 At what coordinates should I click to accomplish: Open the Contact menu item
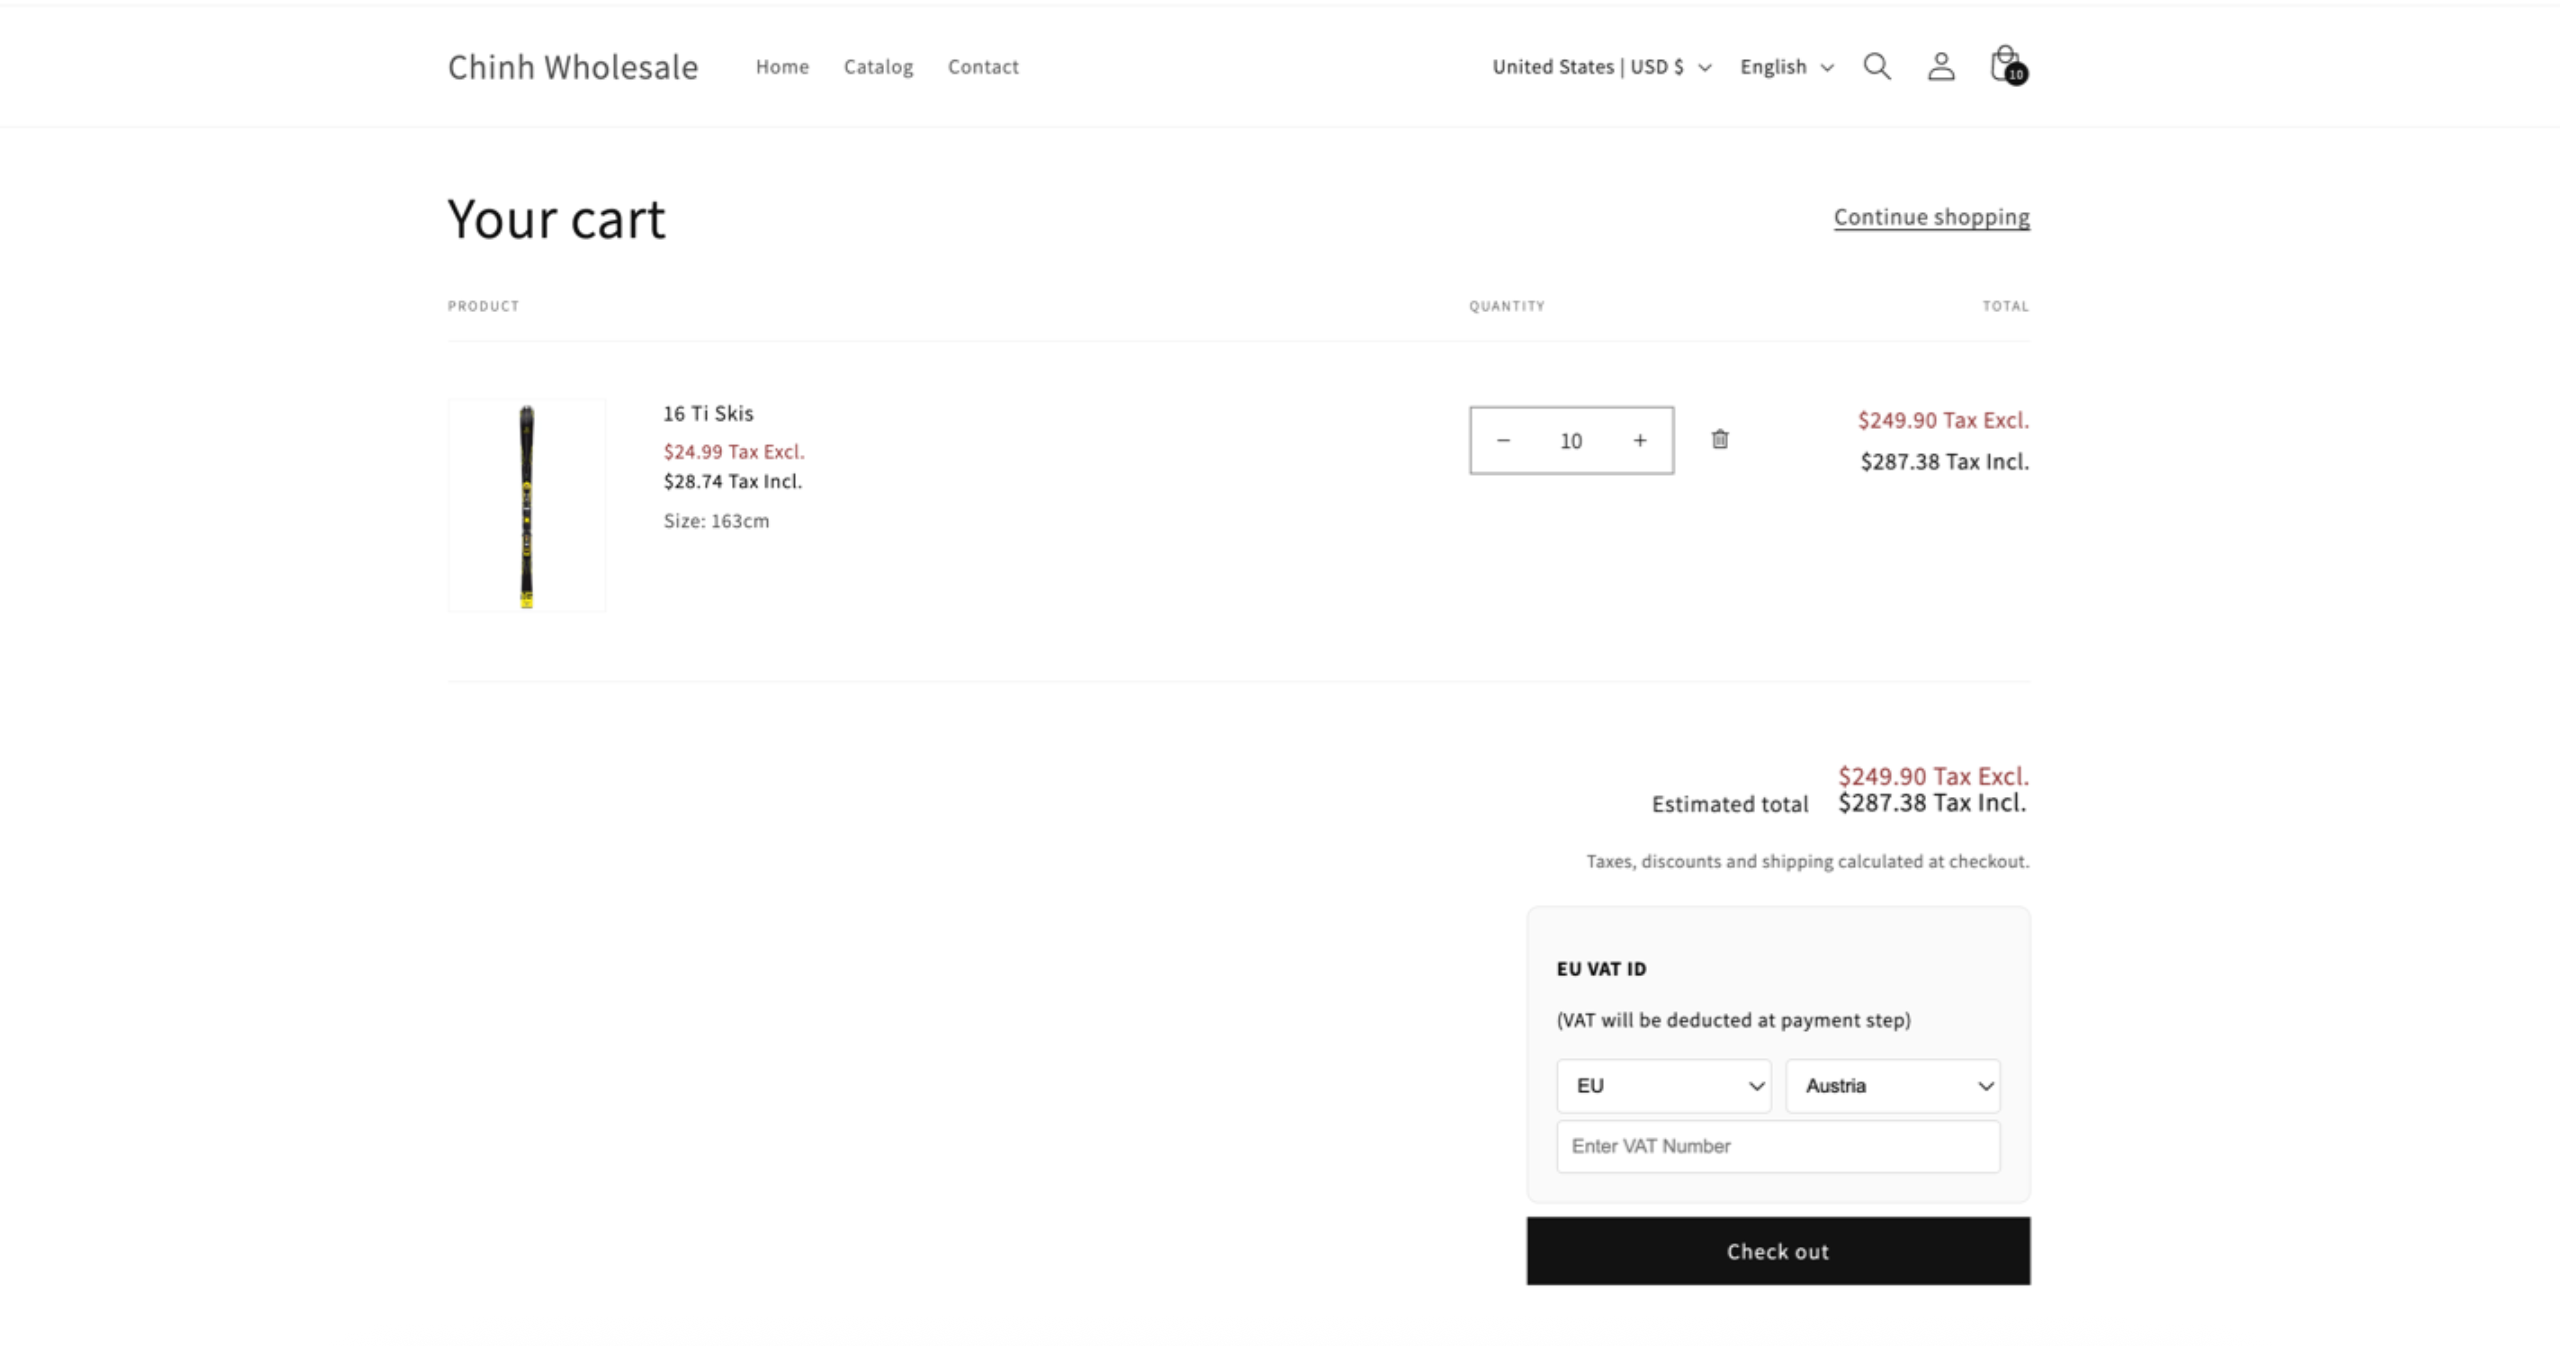point(983,67)
